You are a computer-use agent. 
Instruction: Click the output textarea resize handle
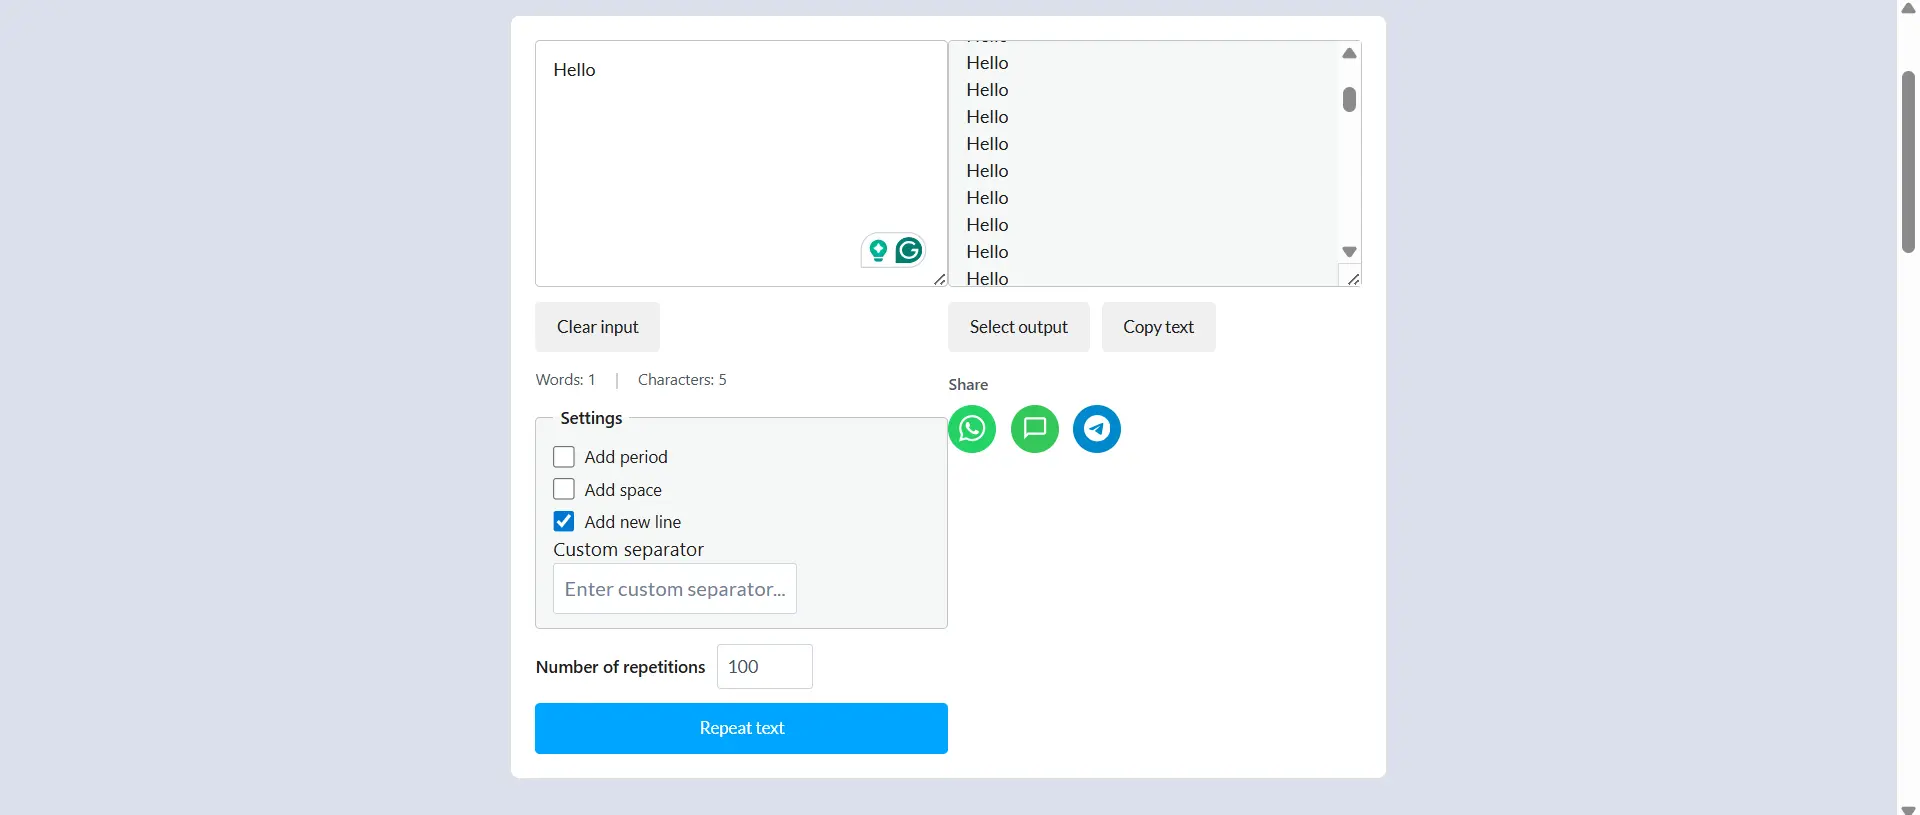(x=1353, y=279)
